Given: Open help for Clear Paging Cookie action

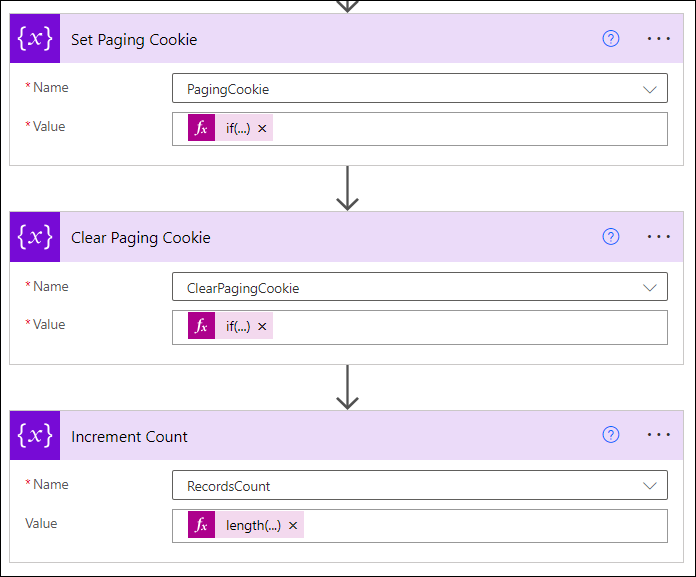Looking at the screenshot, I should coord(611,237).
